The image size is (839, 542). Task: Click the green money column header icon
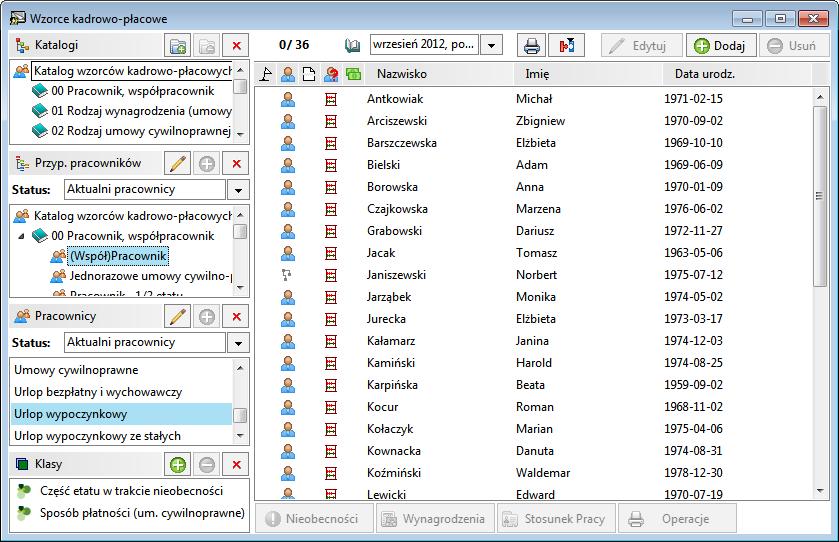point(353,74)
